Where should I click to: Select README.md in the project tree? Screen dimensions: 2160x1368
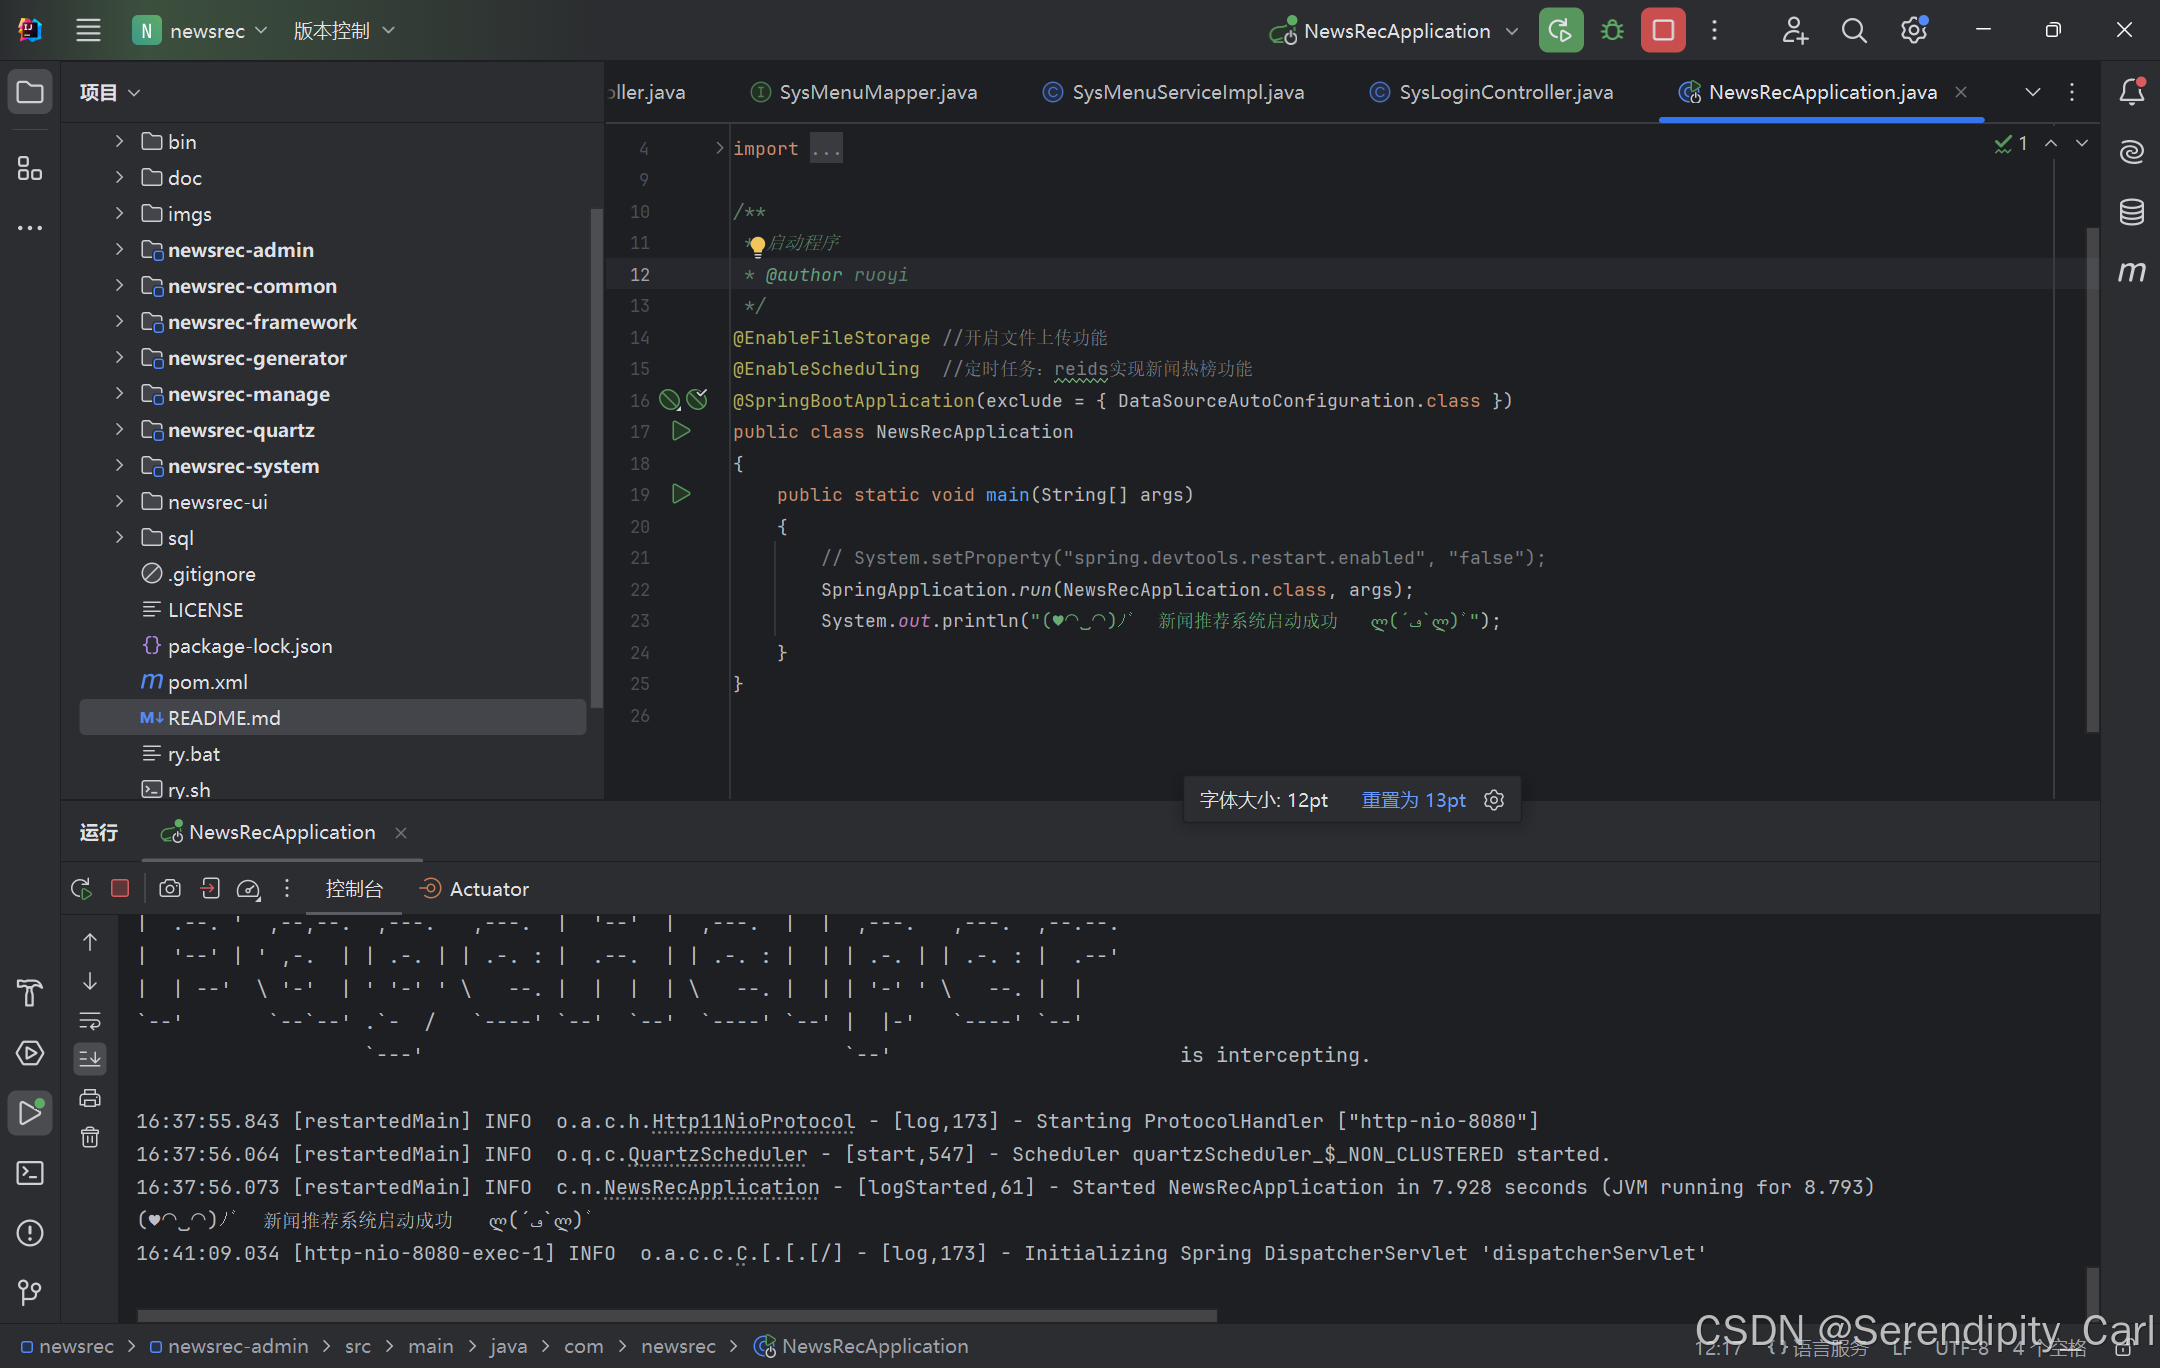pyautogui.click(x=224, y=718)
